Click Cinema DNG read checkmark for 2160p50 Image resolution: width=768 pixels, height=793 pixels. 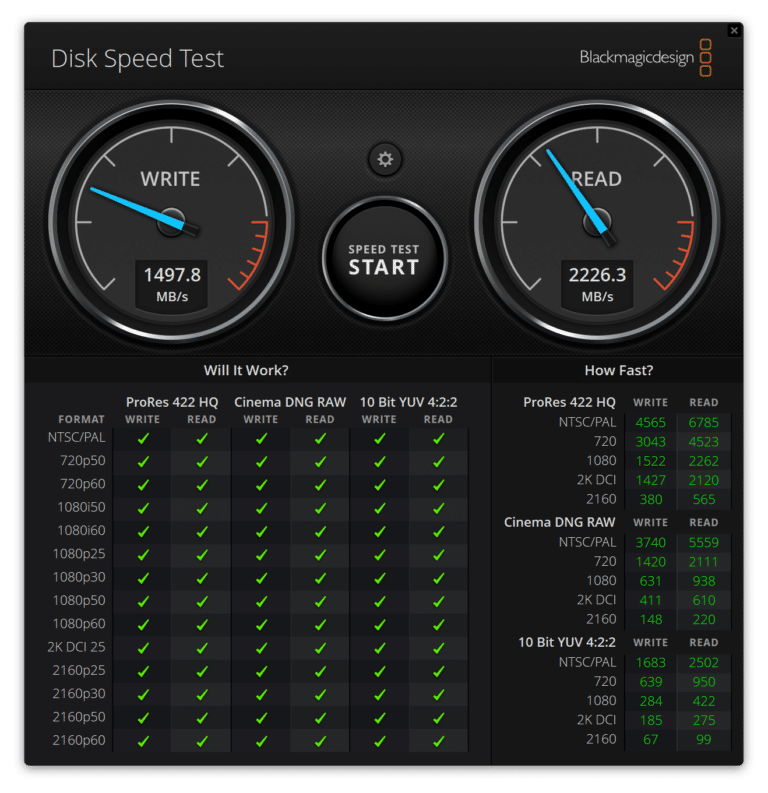point(320,718)
